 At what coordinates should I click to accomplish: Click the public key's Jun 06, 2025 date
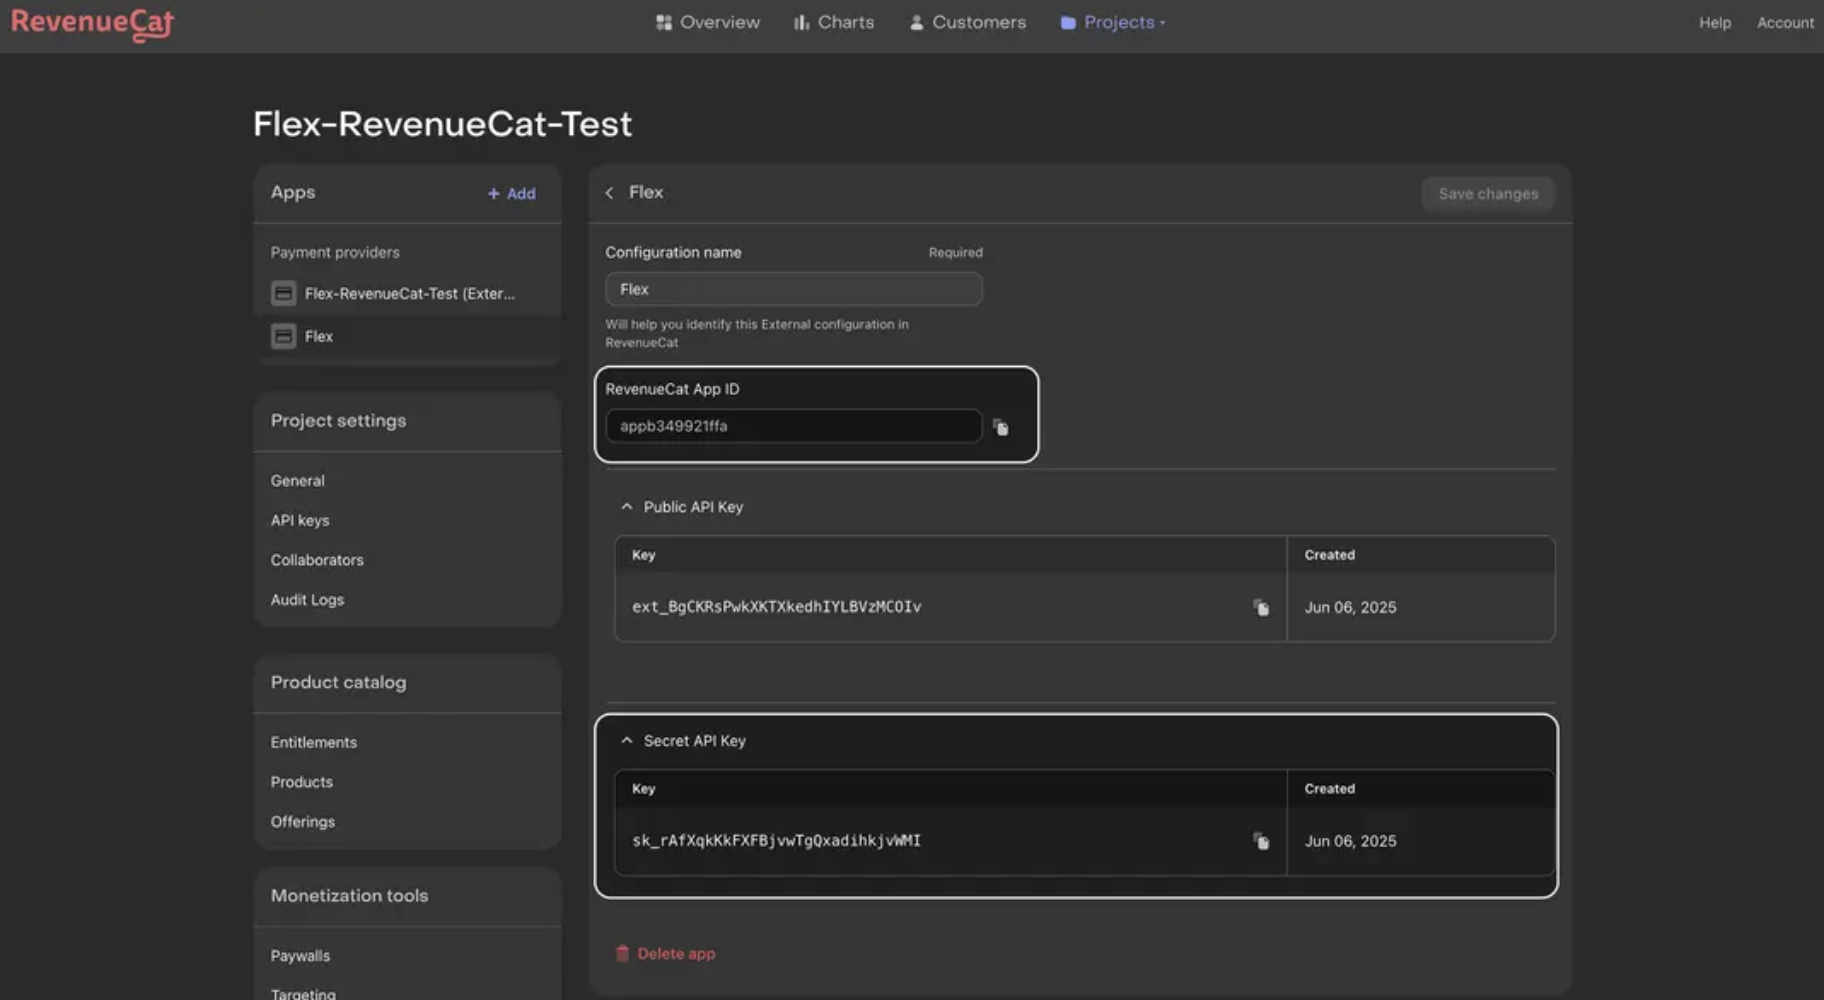click(x=1350, y=607)
